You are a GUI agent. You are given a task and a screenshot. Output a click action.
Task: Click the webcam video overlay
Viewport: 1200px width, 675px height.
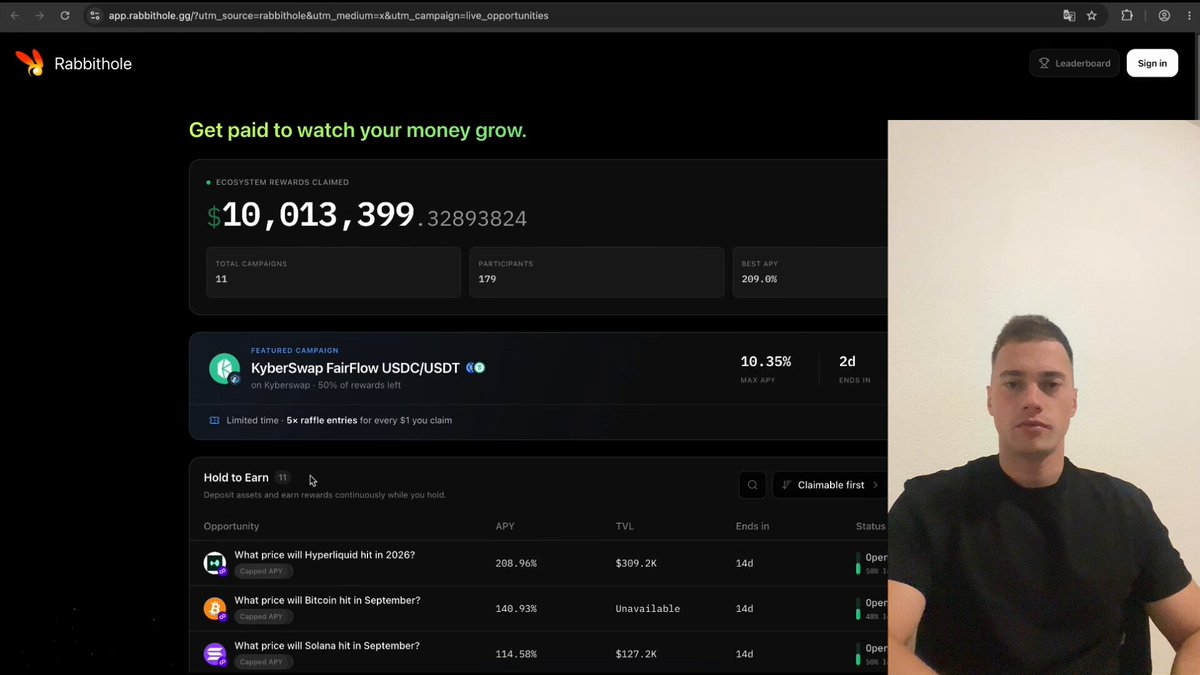1043,397
